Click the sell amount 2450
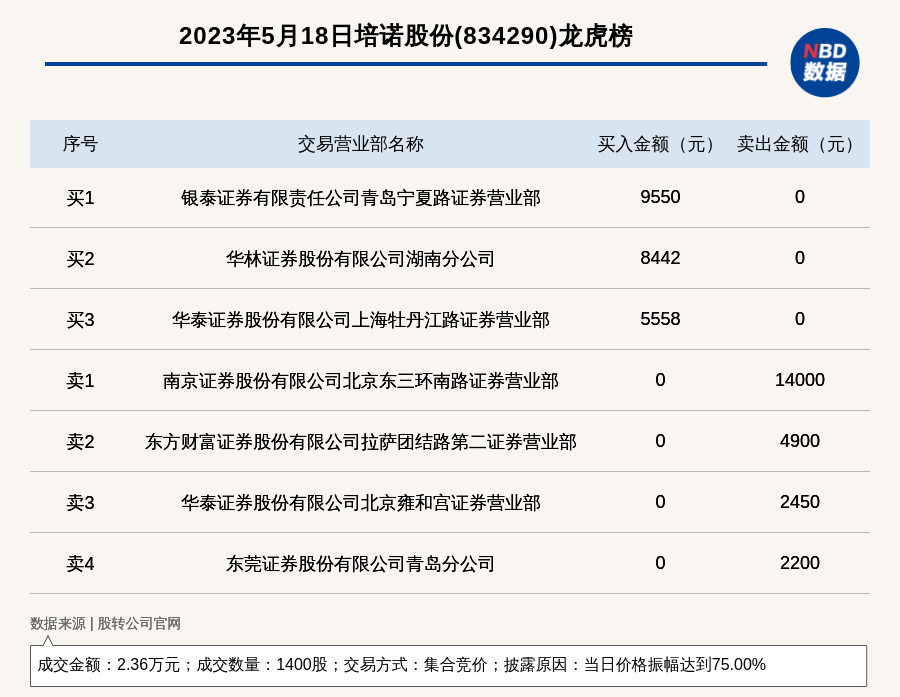This screenshot has width=900, height=697. coord(800,501)
